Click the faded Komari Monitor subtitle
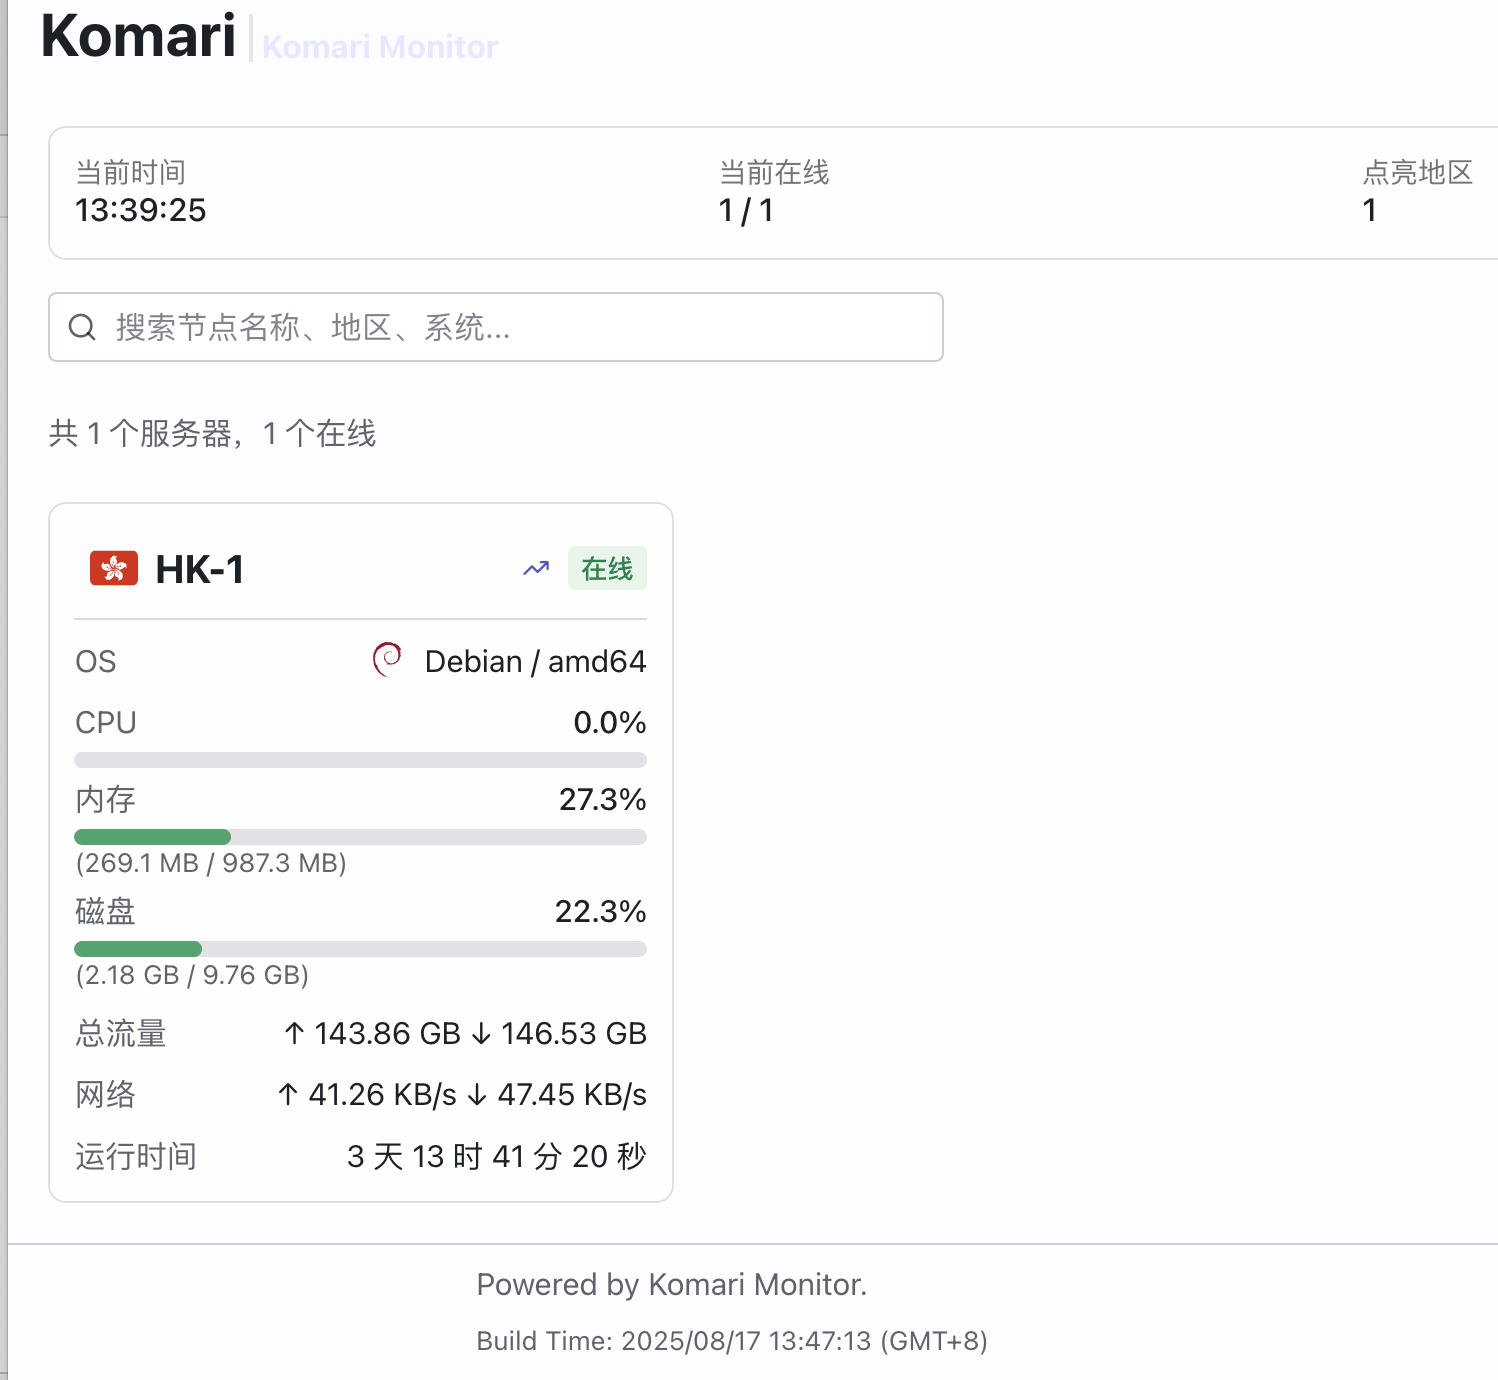Screen dimensions: 1498x1380 (380, 47)
